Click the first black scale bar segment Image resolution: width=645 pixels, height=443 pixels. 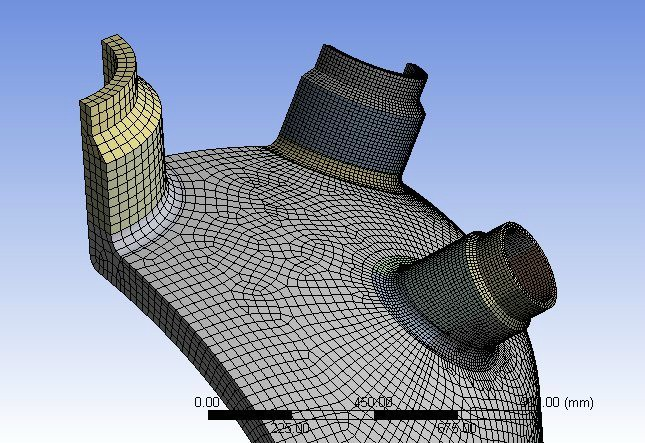(x=249, y=414)
